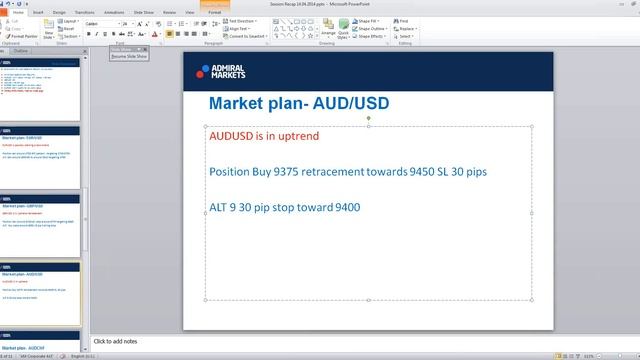The width and height of the screenshot is (640, 360).
Task: Open the Quick Styles gallery
Action: click(343, 29)
